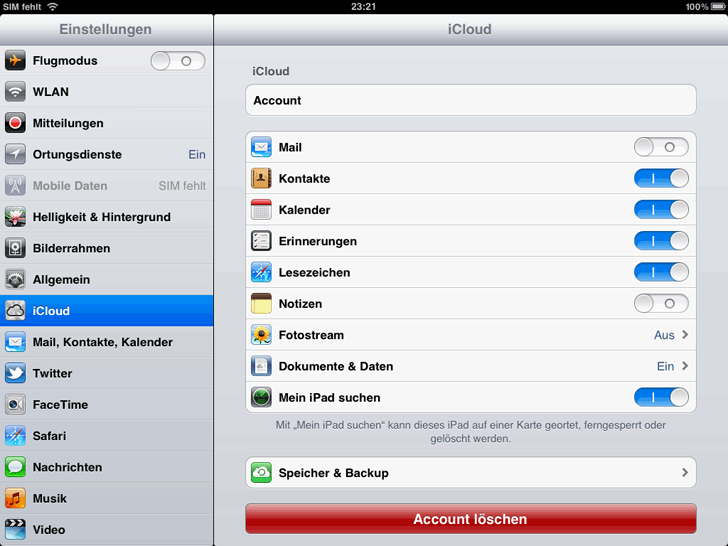
Task: Toggle Mein iPad suchen off
Action: [661, 397]
